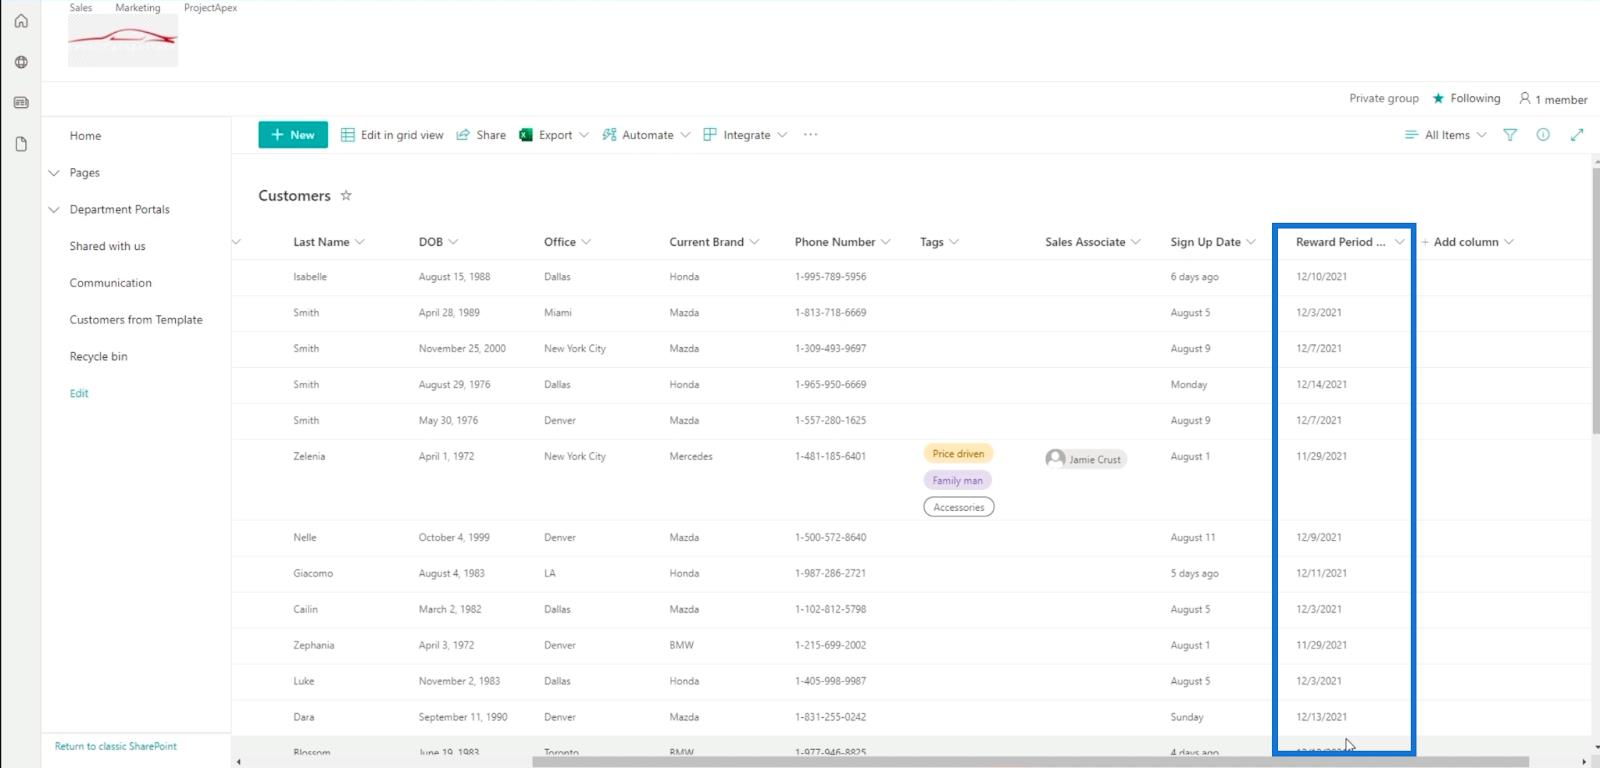The image size is (1600, 768).
Task: Click phone number 1-995-789-5956
Action: (x=831, y=277)
